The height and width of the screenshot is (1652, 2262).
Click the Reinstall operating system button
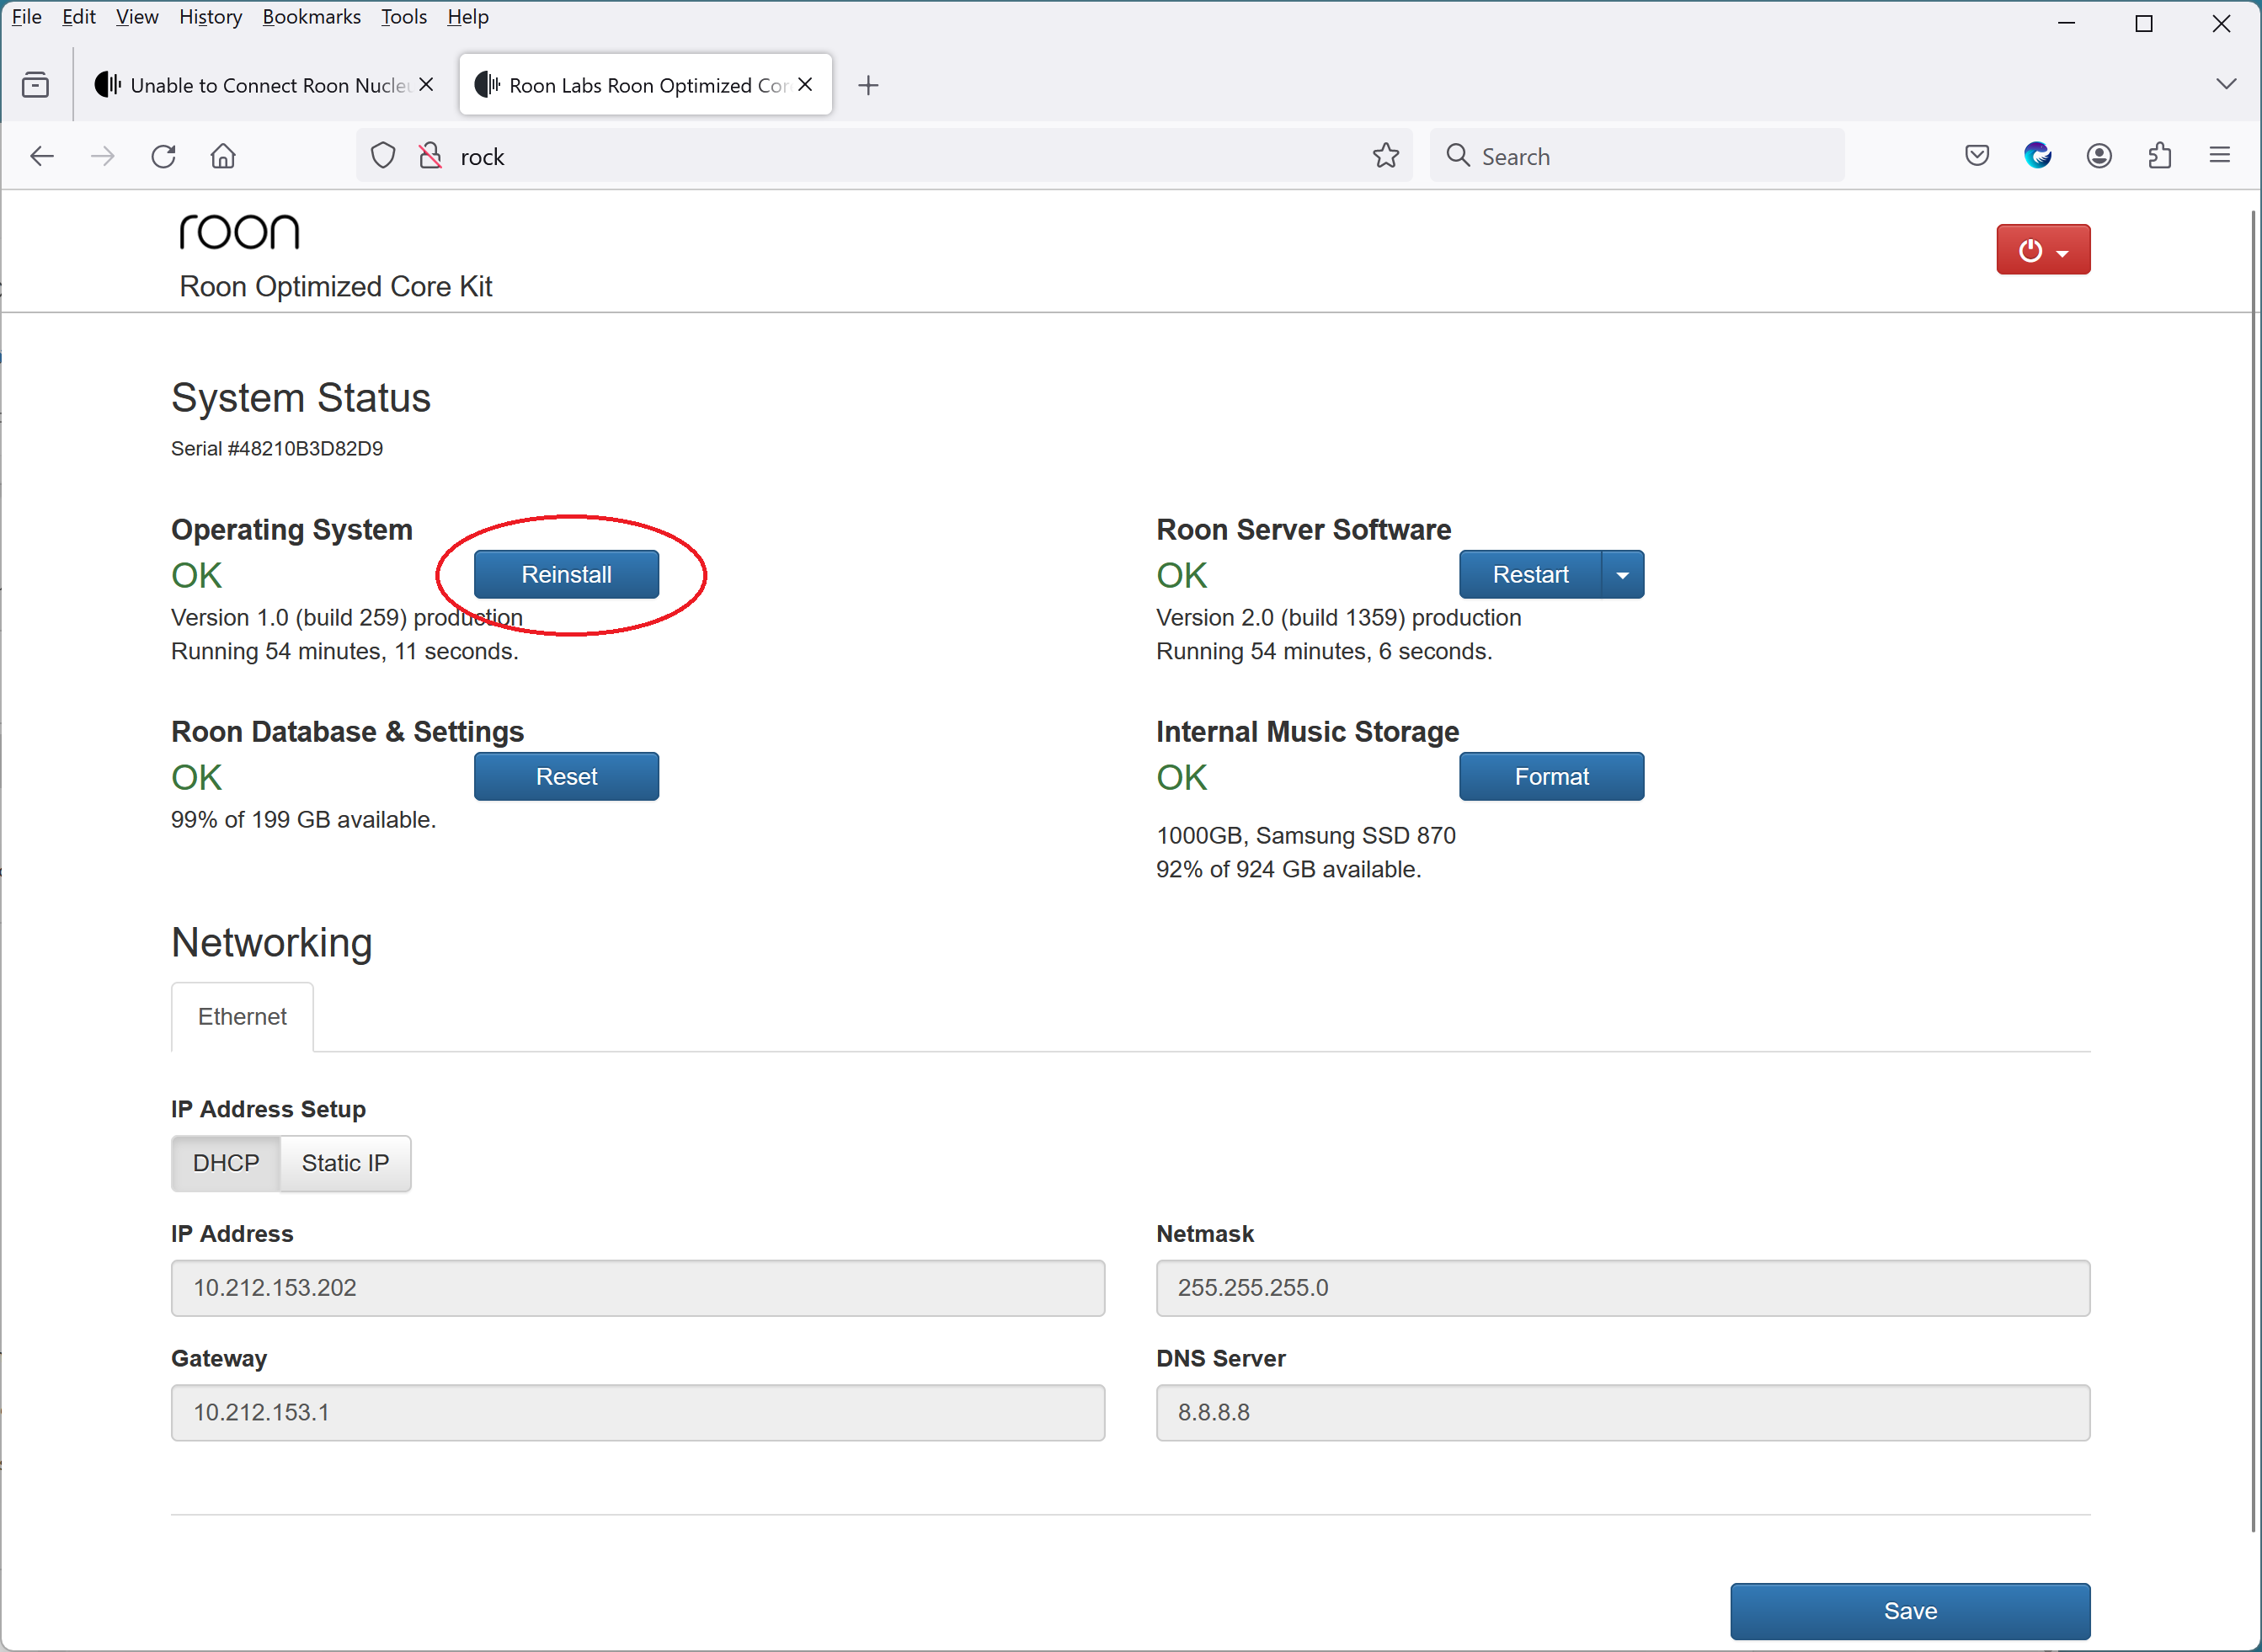point(566,574)
